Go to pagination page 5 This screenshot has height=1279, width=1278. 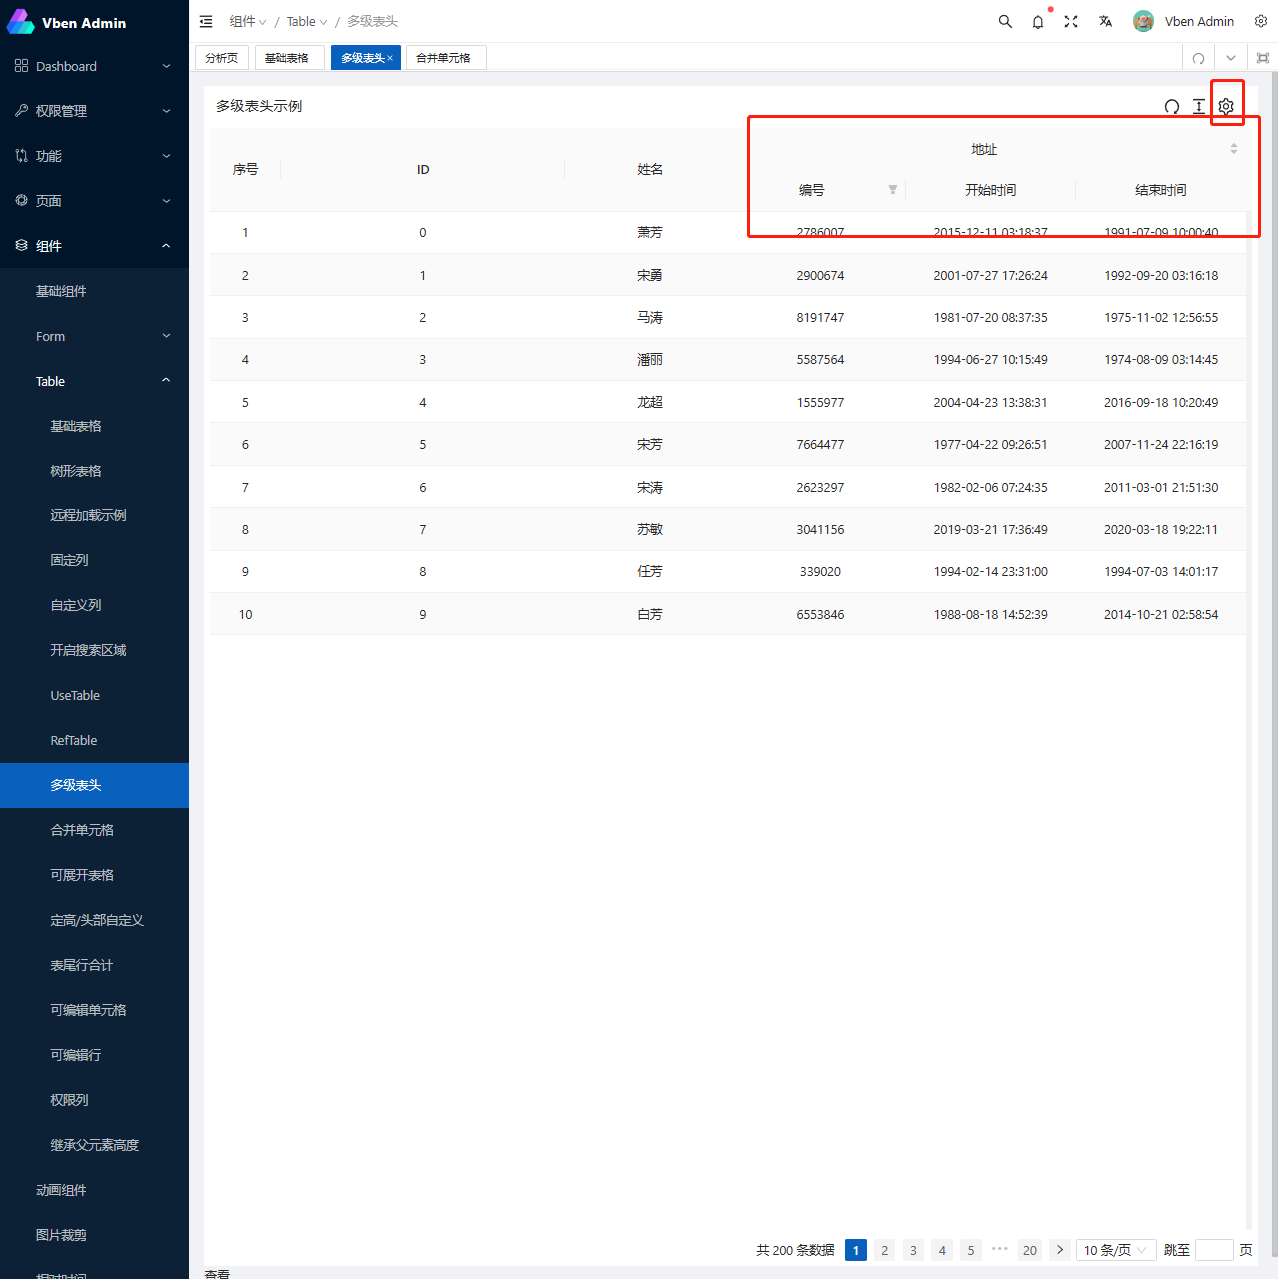970,1250
